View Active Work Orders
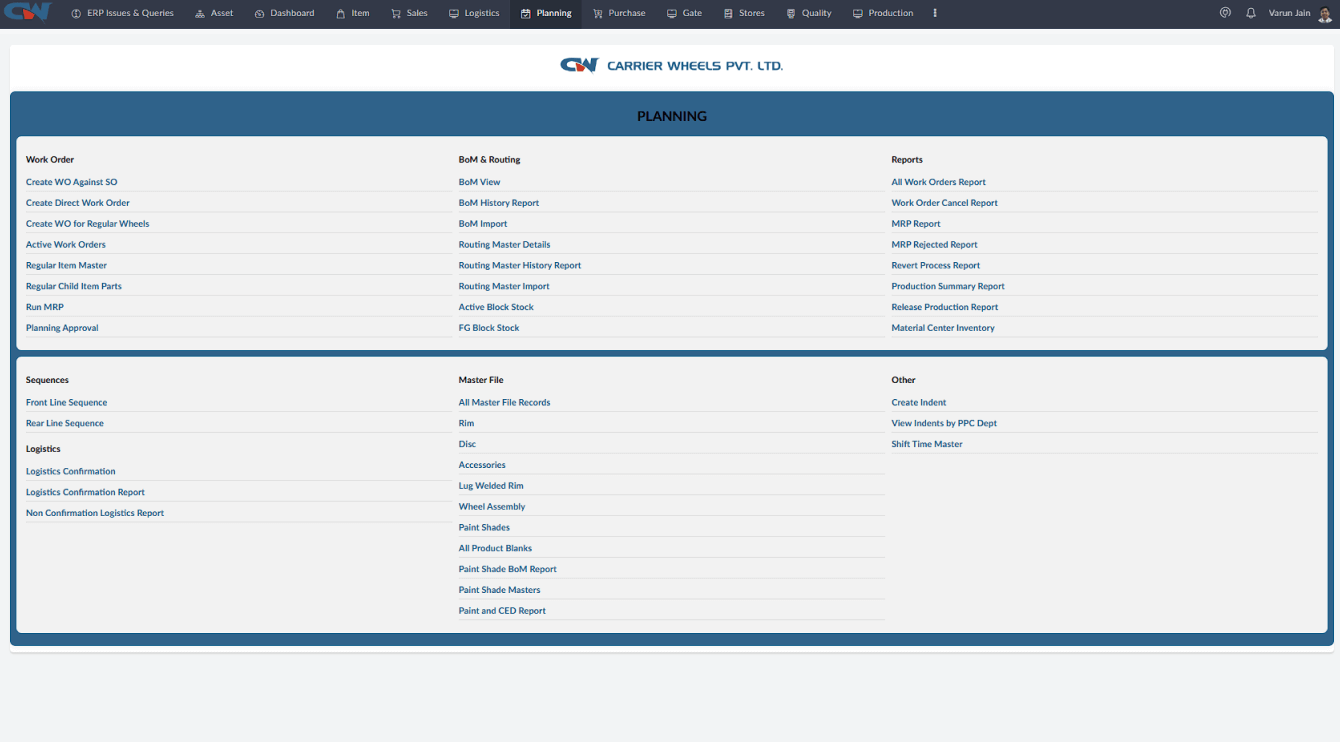The width and height of the screenshot is (1340, 742). [x=66, y=245]
